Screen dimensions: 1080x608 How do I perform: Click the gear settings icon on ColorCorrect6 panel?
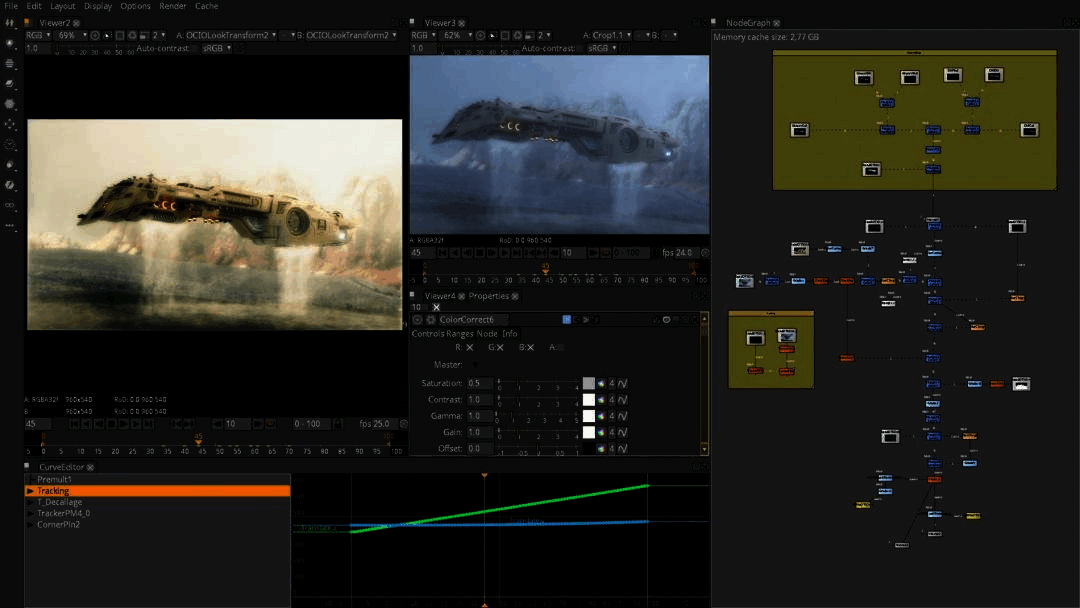431,320
